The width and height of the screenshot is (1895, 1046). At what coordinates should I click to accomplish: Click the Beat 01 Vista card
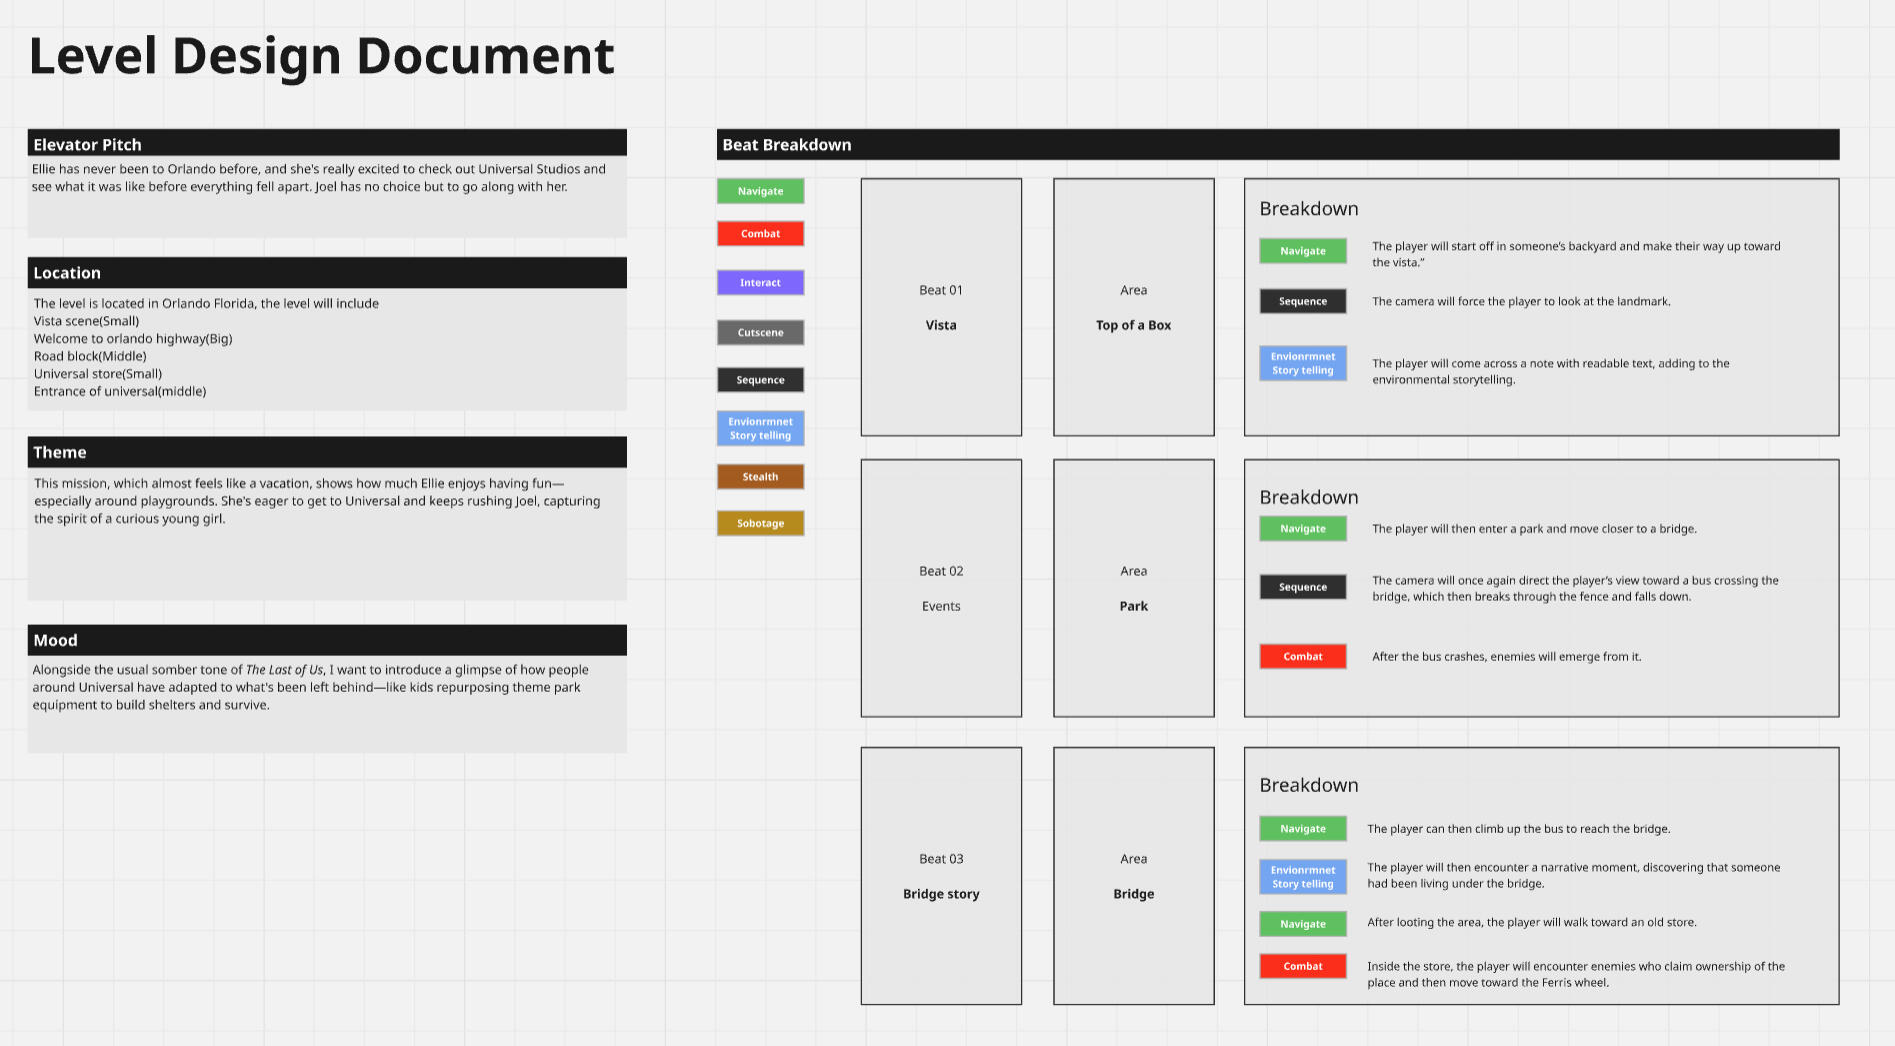pos(941,307)
